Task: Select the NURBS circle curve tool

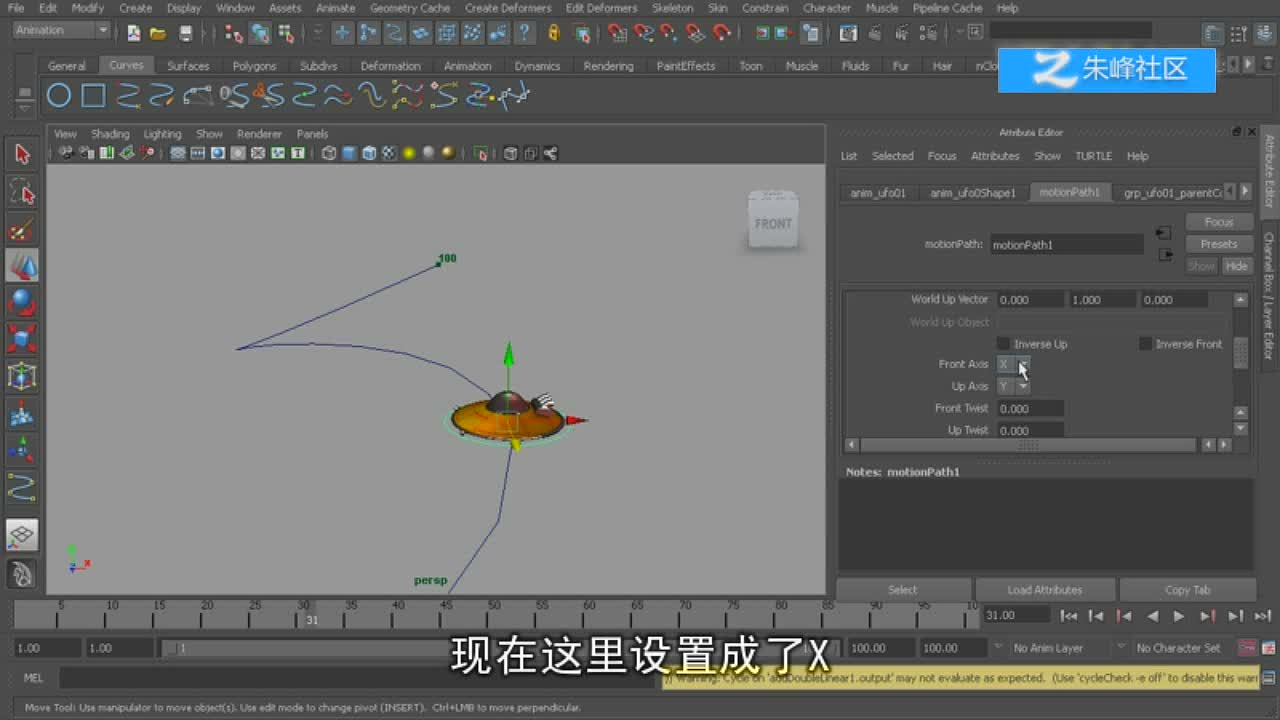Action: 59,96
